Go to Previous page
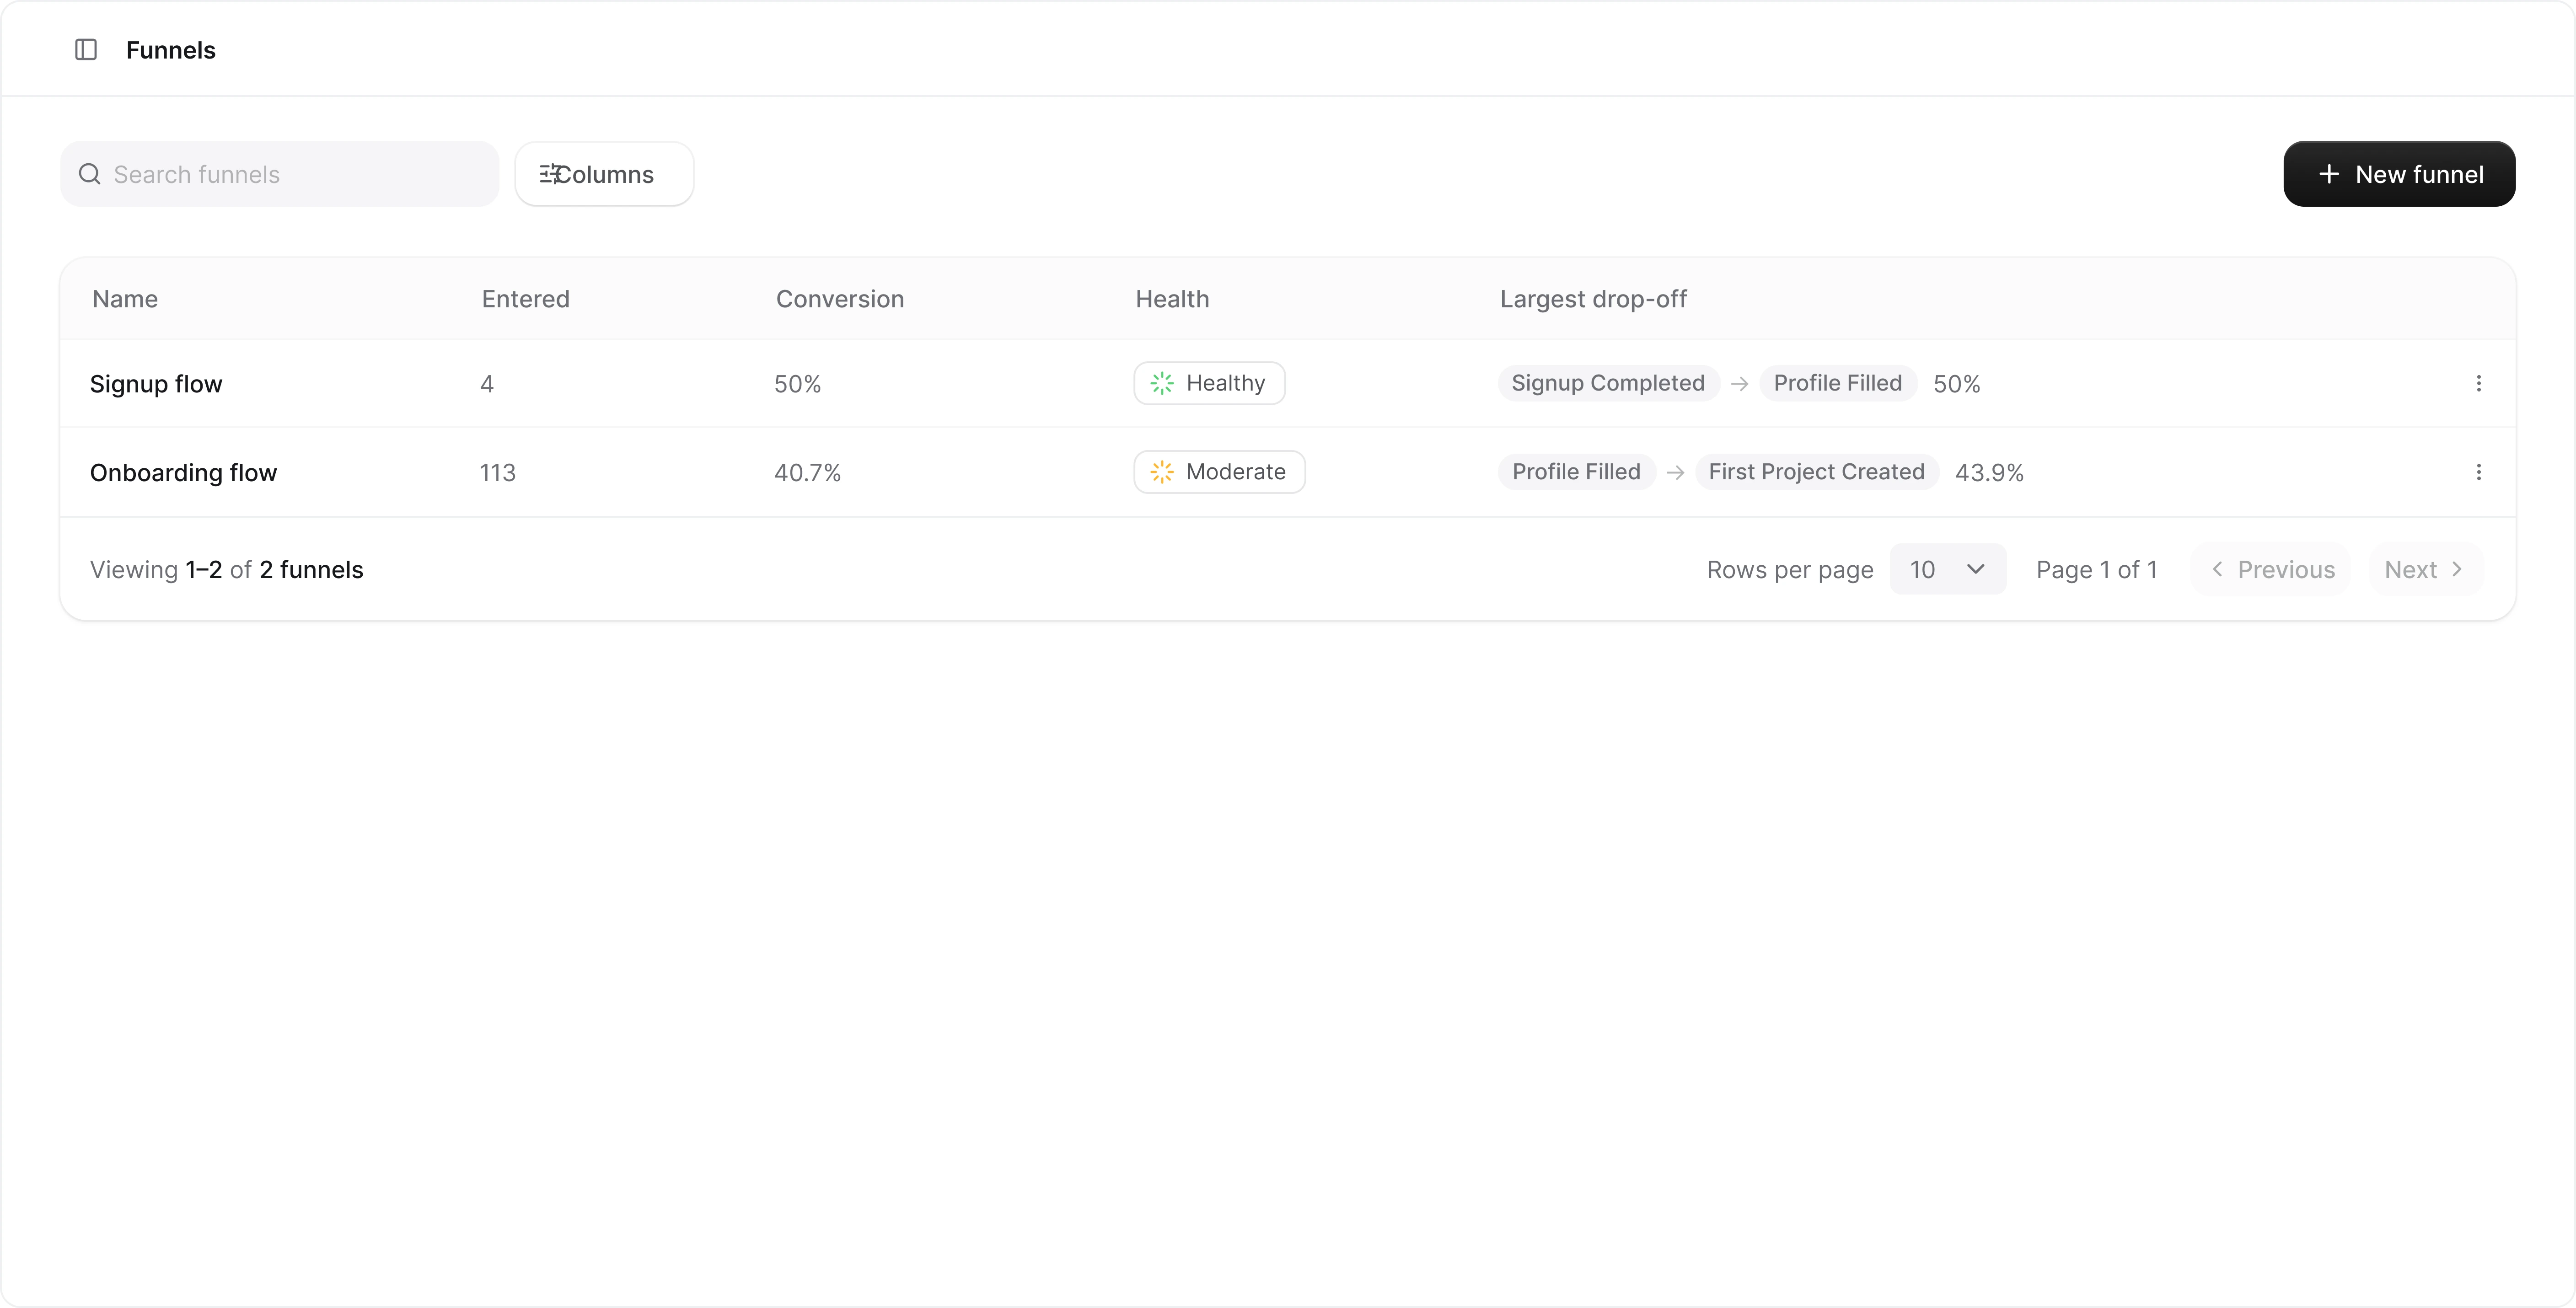Image resolution: width=2576 pixels, height=1308 pixels. 2271,569
